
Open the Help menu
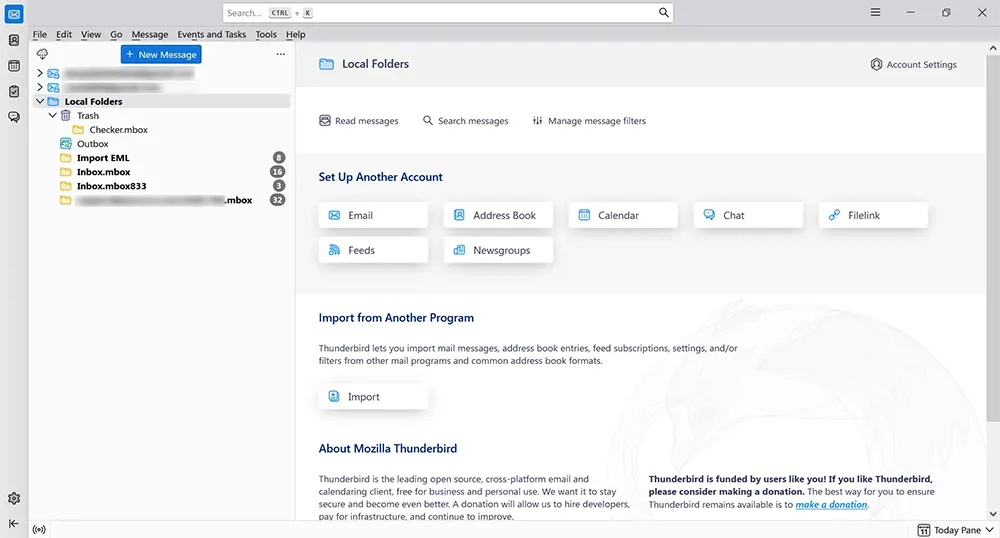[x=295, y=34]
